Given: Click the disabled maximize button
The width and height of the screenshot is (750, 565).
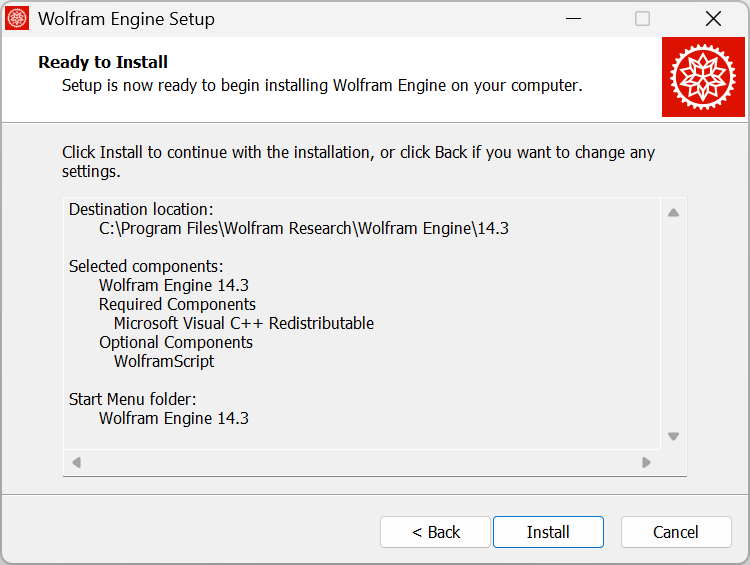Looking at the screenshot, I should pyautogui.click(x=642, y=19).
